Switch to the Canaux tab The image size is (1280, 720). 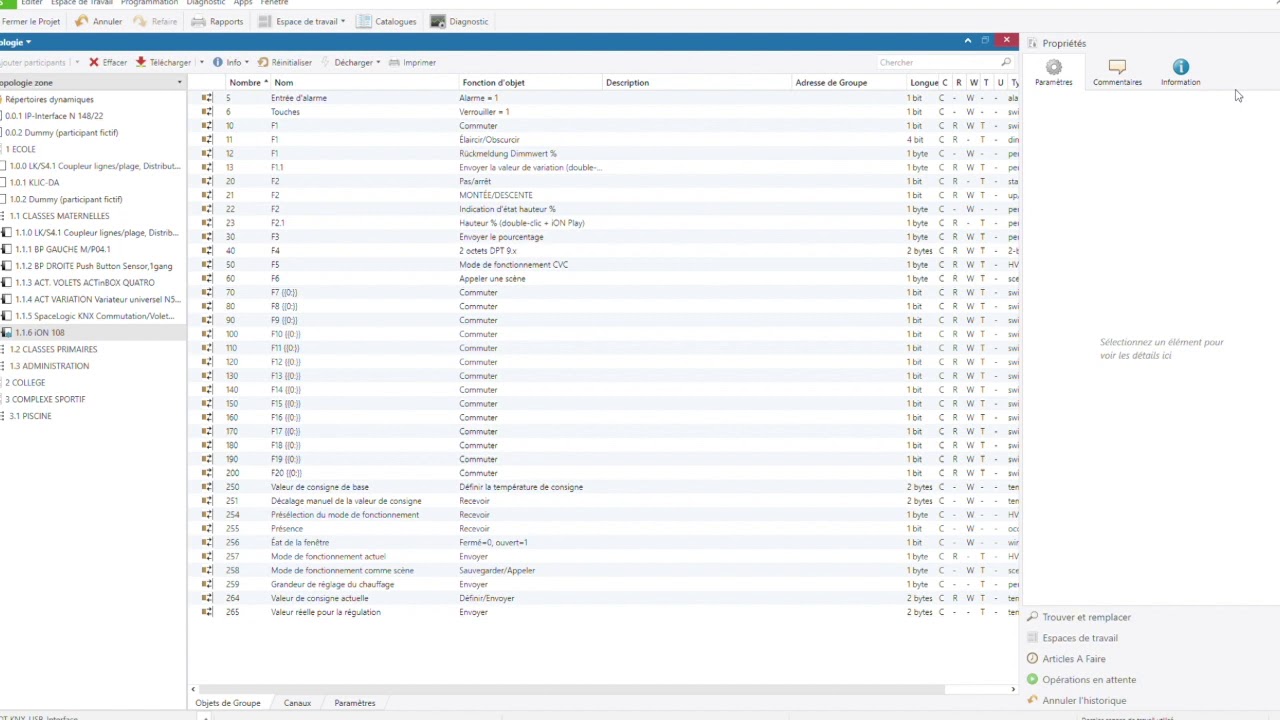click(297, 703)
